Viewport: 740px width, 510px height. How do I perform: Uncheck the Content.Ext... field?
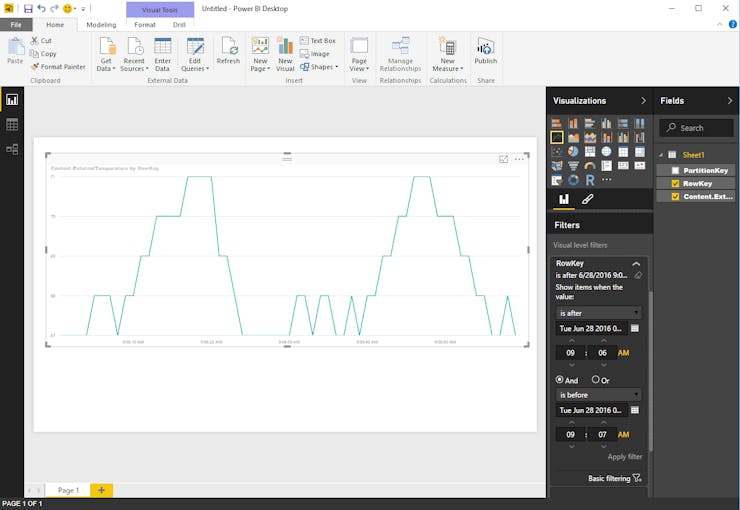[x=675, y=196]
